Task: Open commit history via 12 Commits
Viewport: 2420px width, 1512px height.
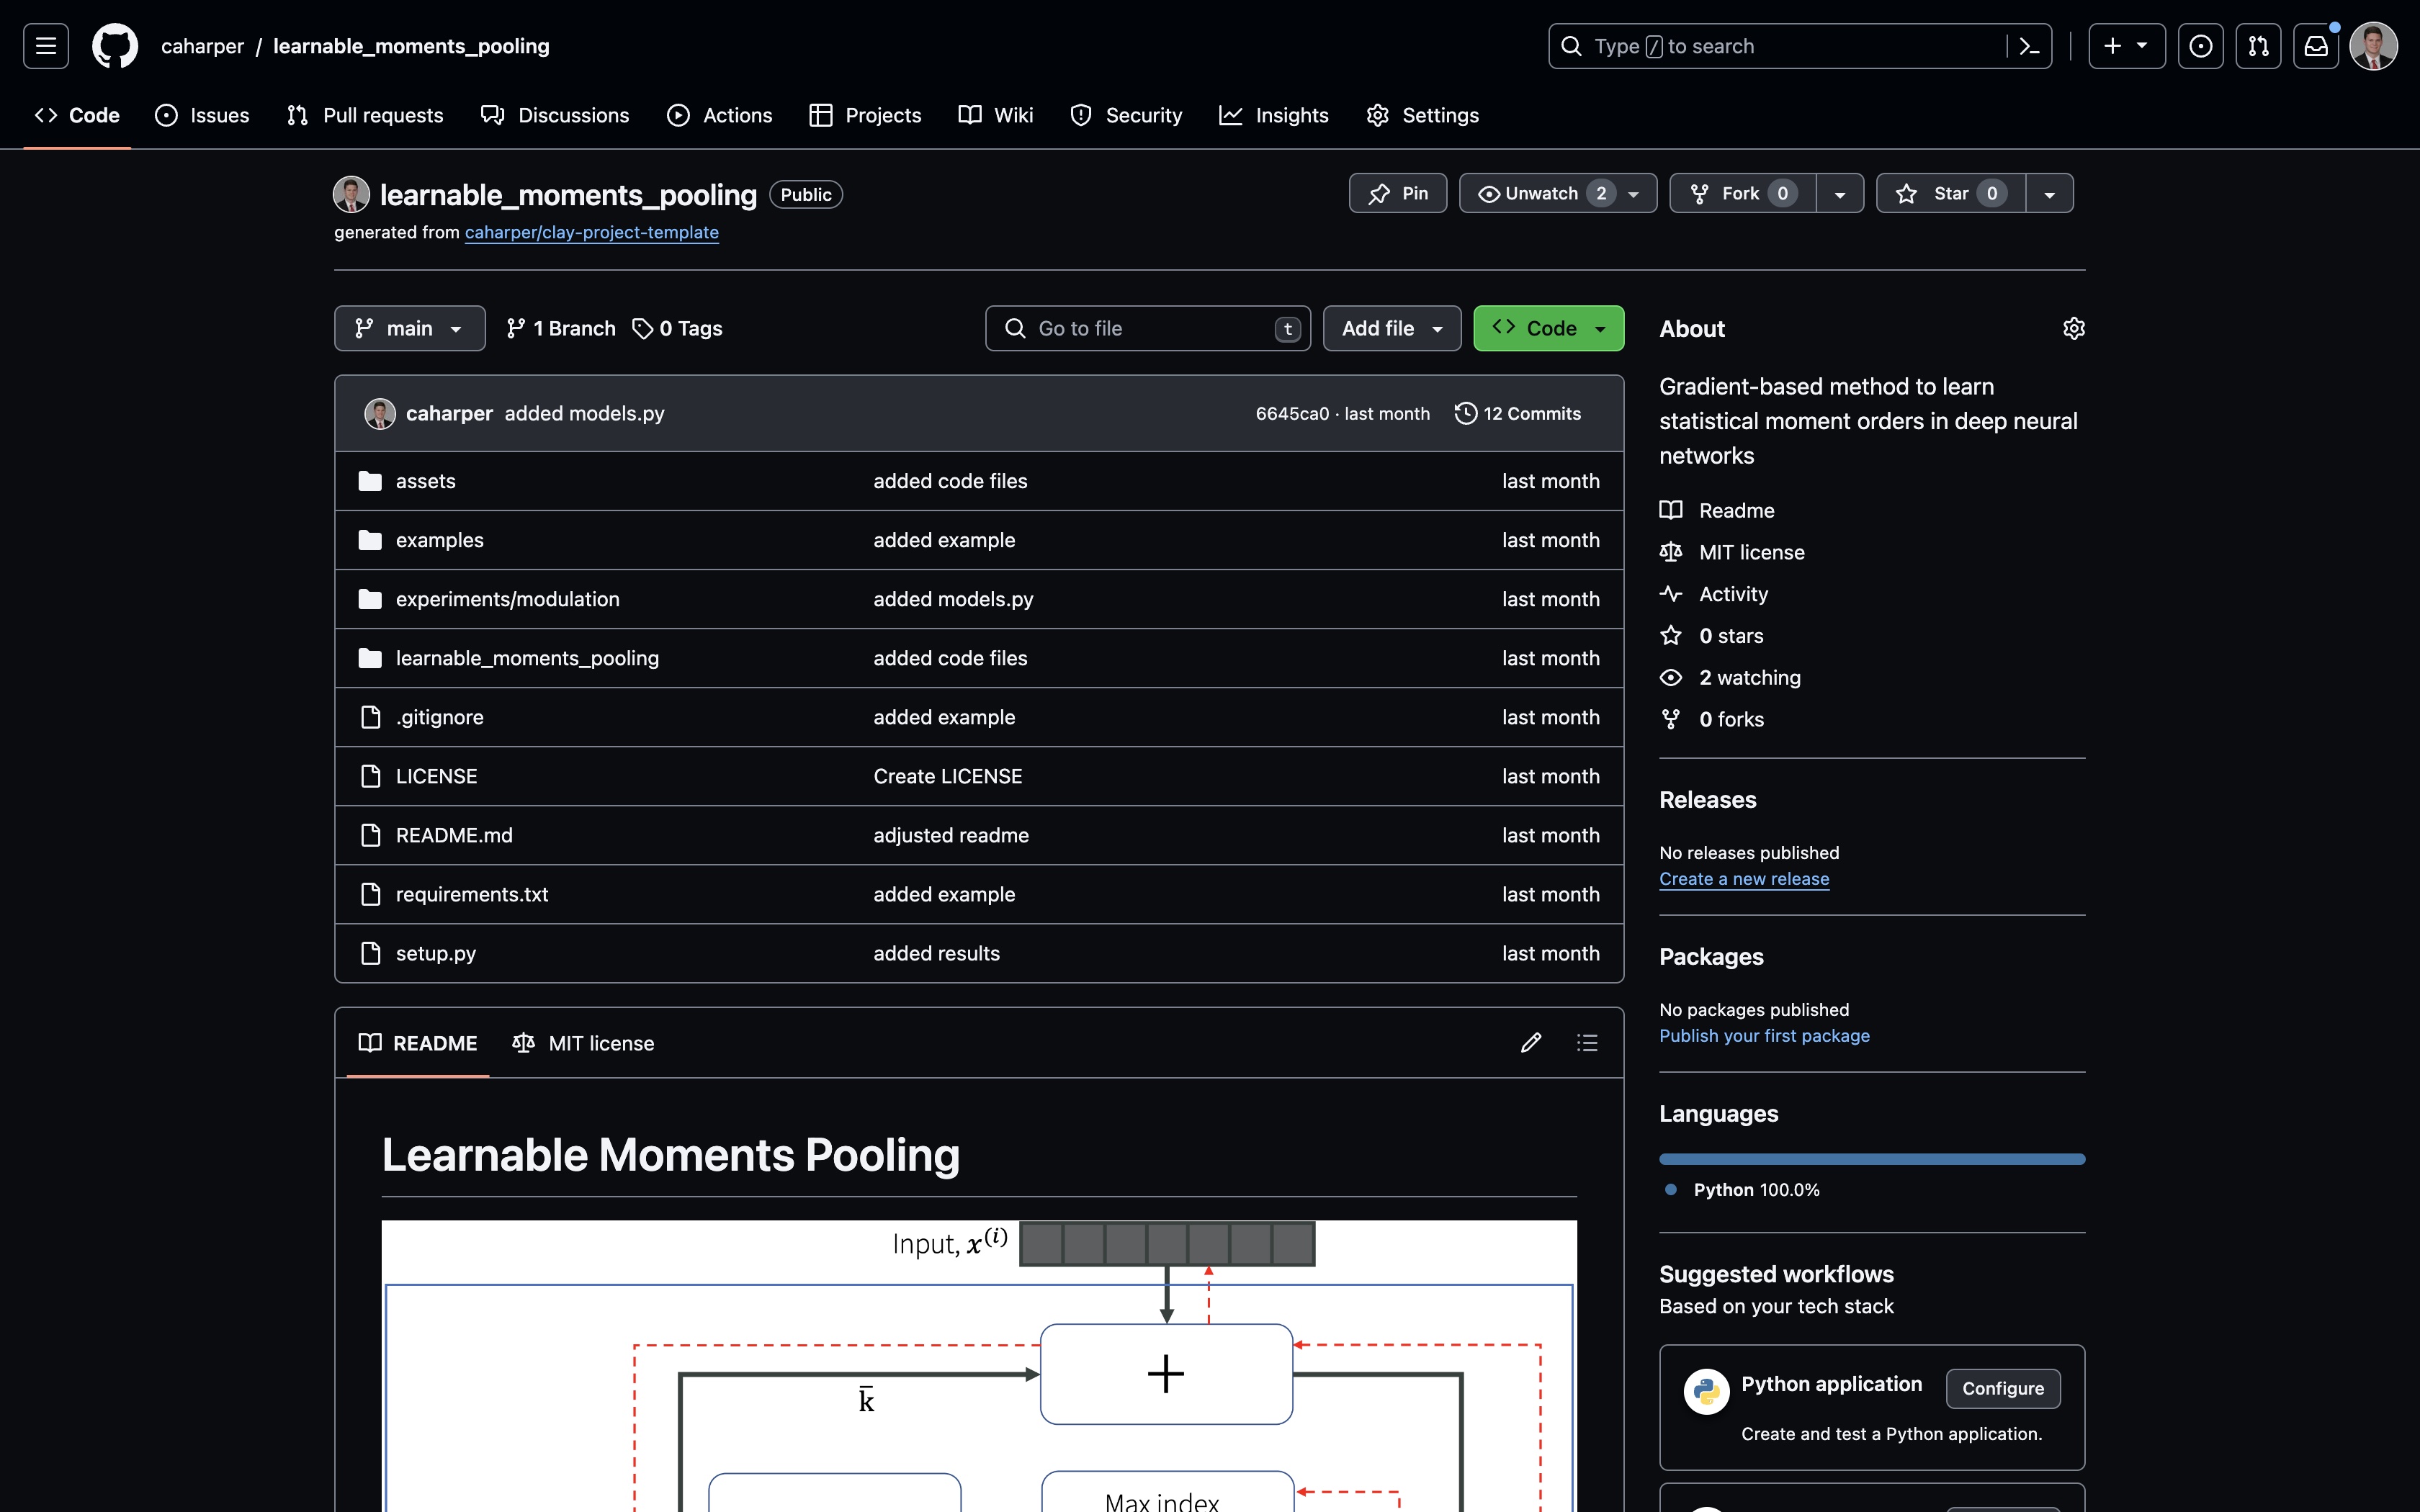Action: 1518,413
